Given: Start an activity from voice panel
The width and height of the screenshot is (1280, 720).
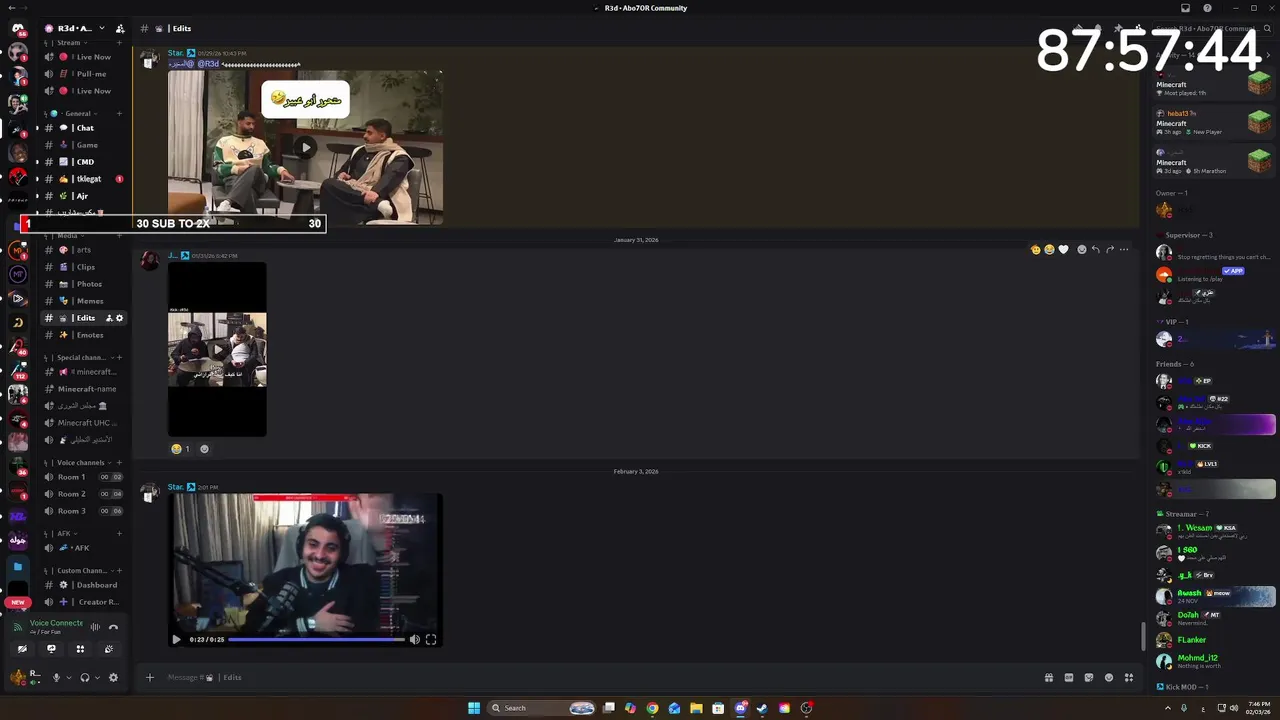Looking at the screenshot, I should click(80, 649).
